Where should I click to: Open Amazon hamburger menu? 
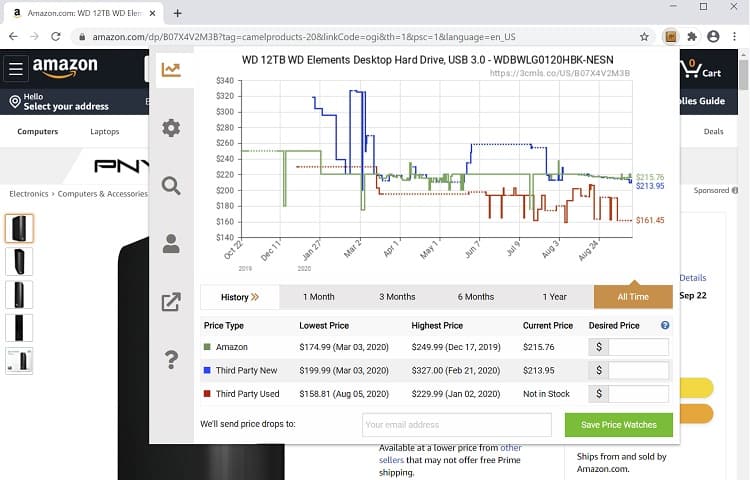click(x=16, y=68)
